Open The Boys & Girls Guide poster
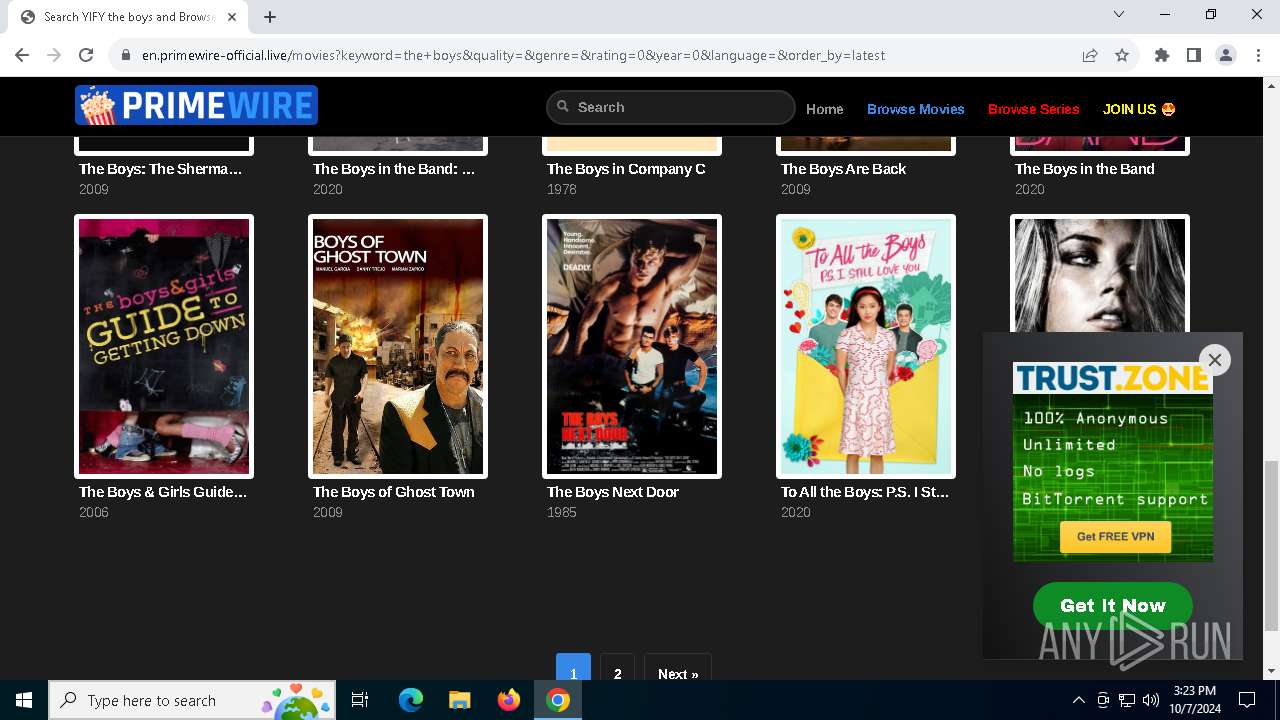The image size is (1280, 720). [x=164, y=346]
